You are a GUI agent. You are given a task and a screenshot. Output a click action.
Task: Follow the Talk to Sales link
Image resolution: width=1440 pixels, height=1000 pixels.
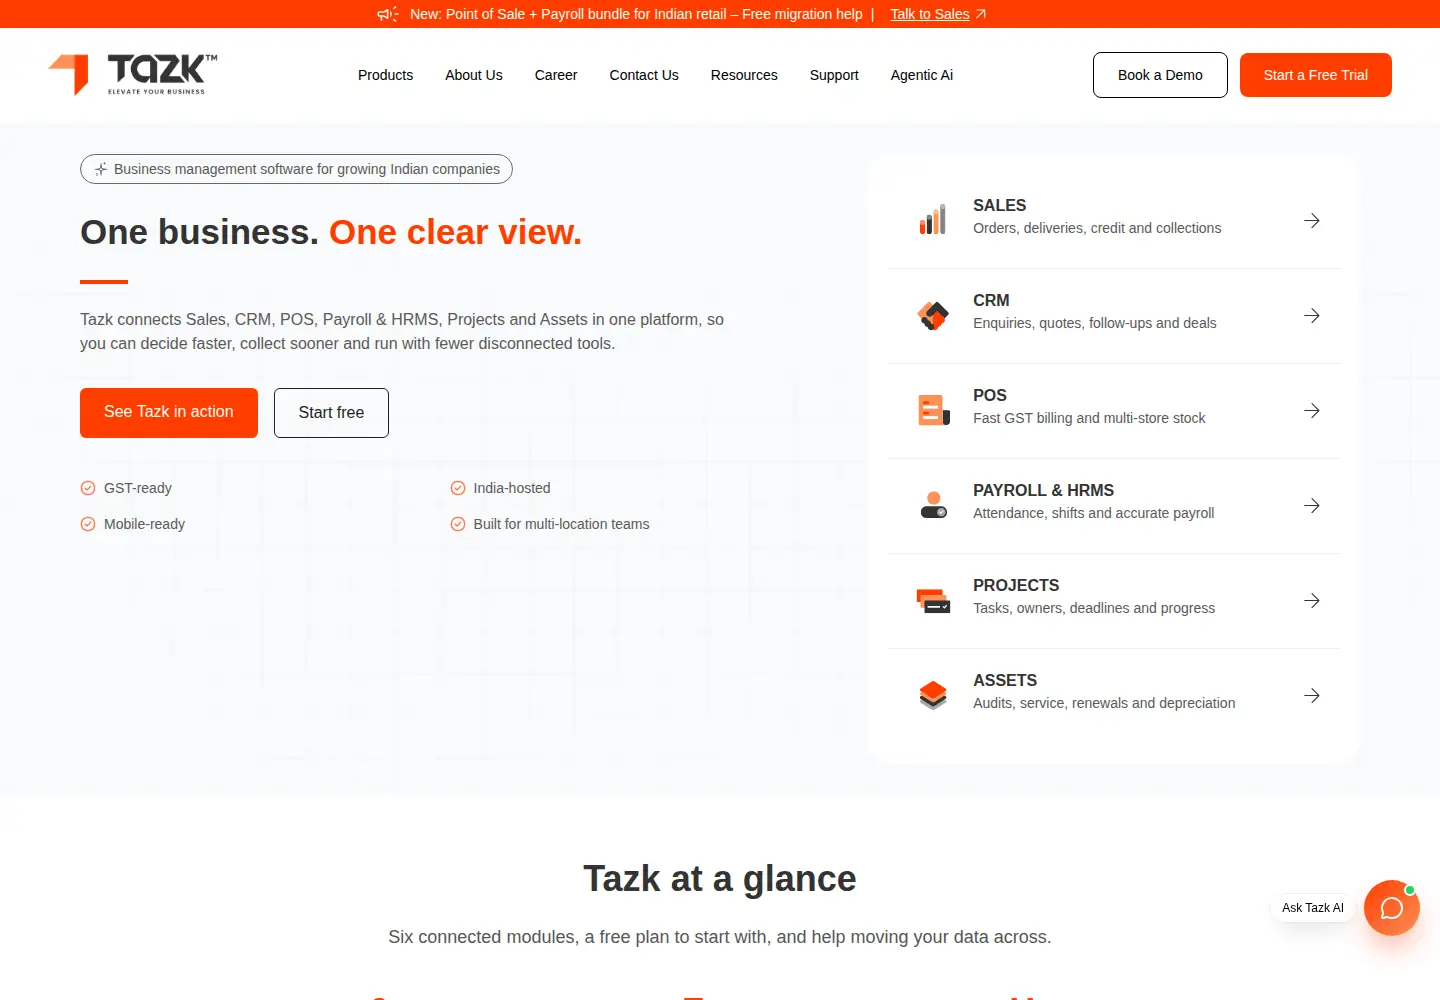(x=930, y=14)
